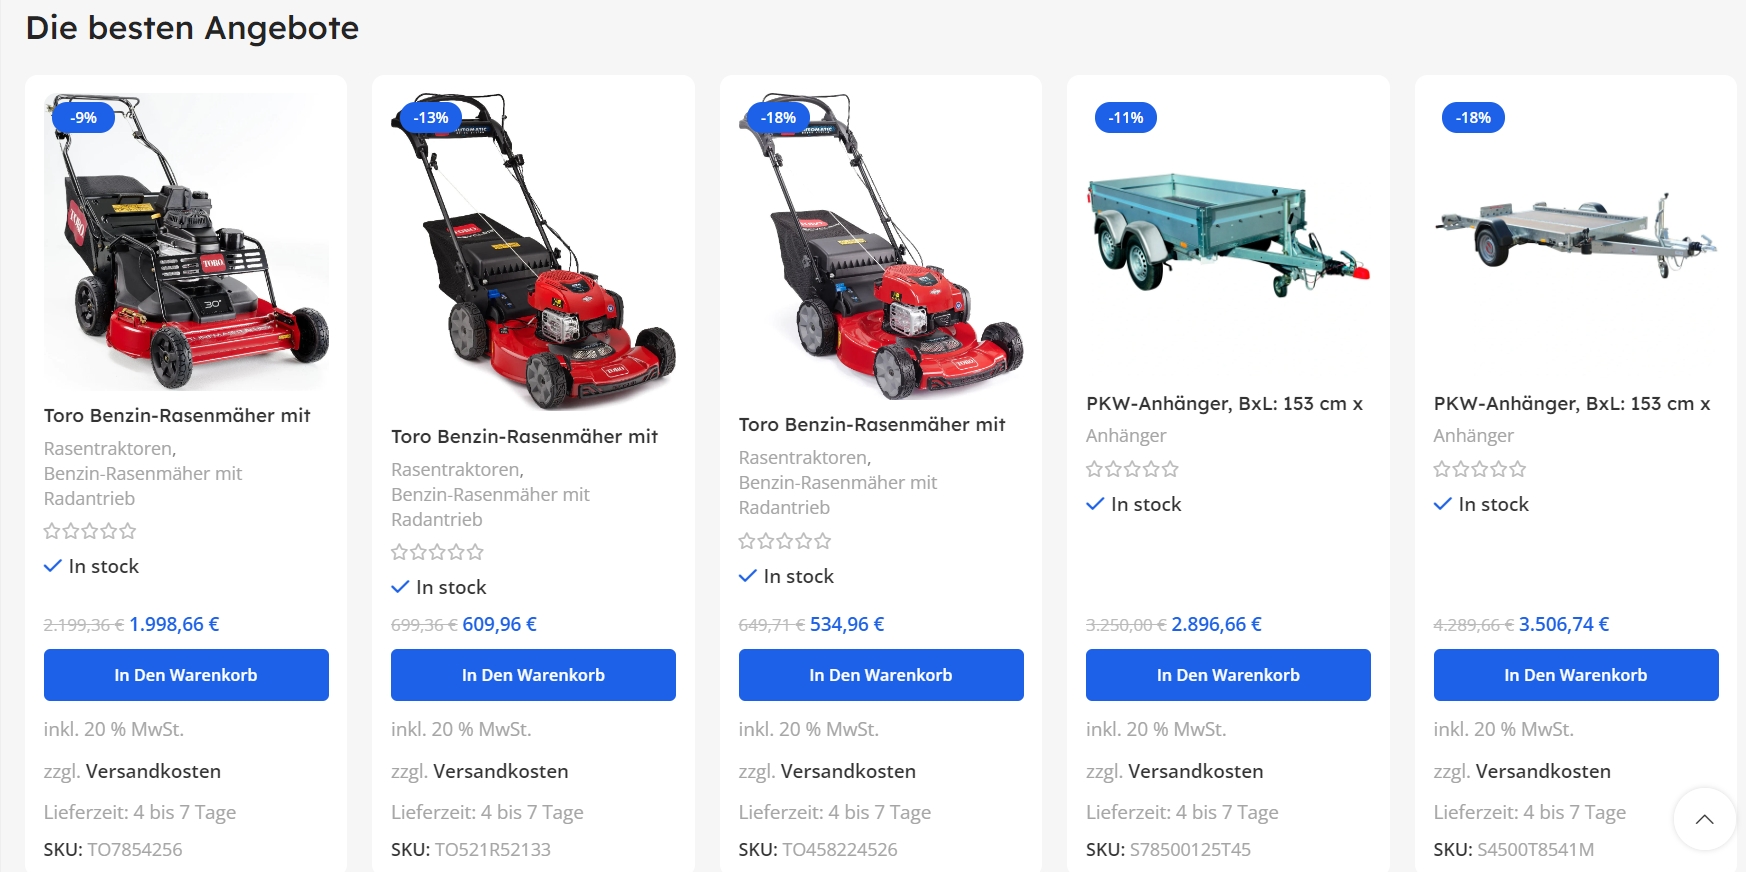Viewport: 1746px width, 872px height.
Task: Open the Anhänger category link of first trailer
Action: click(1126, 436)
